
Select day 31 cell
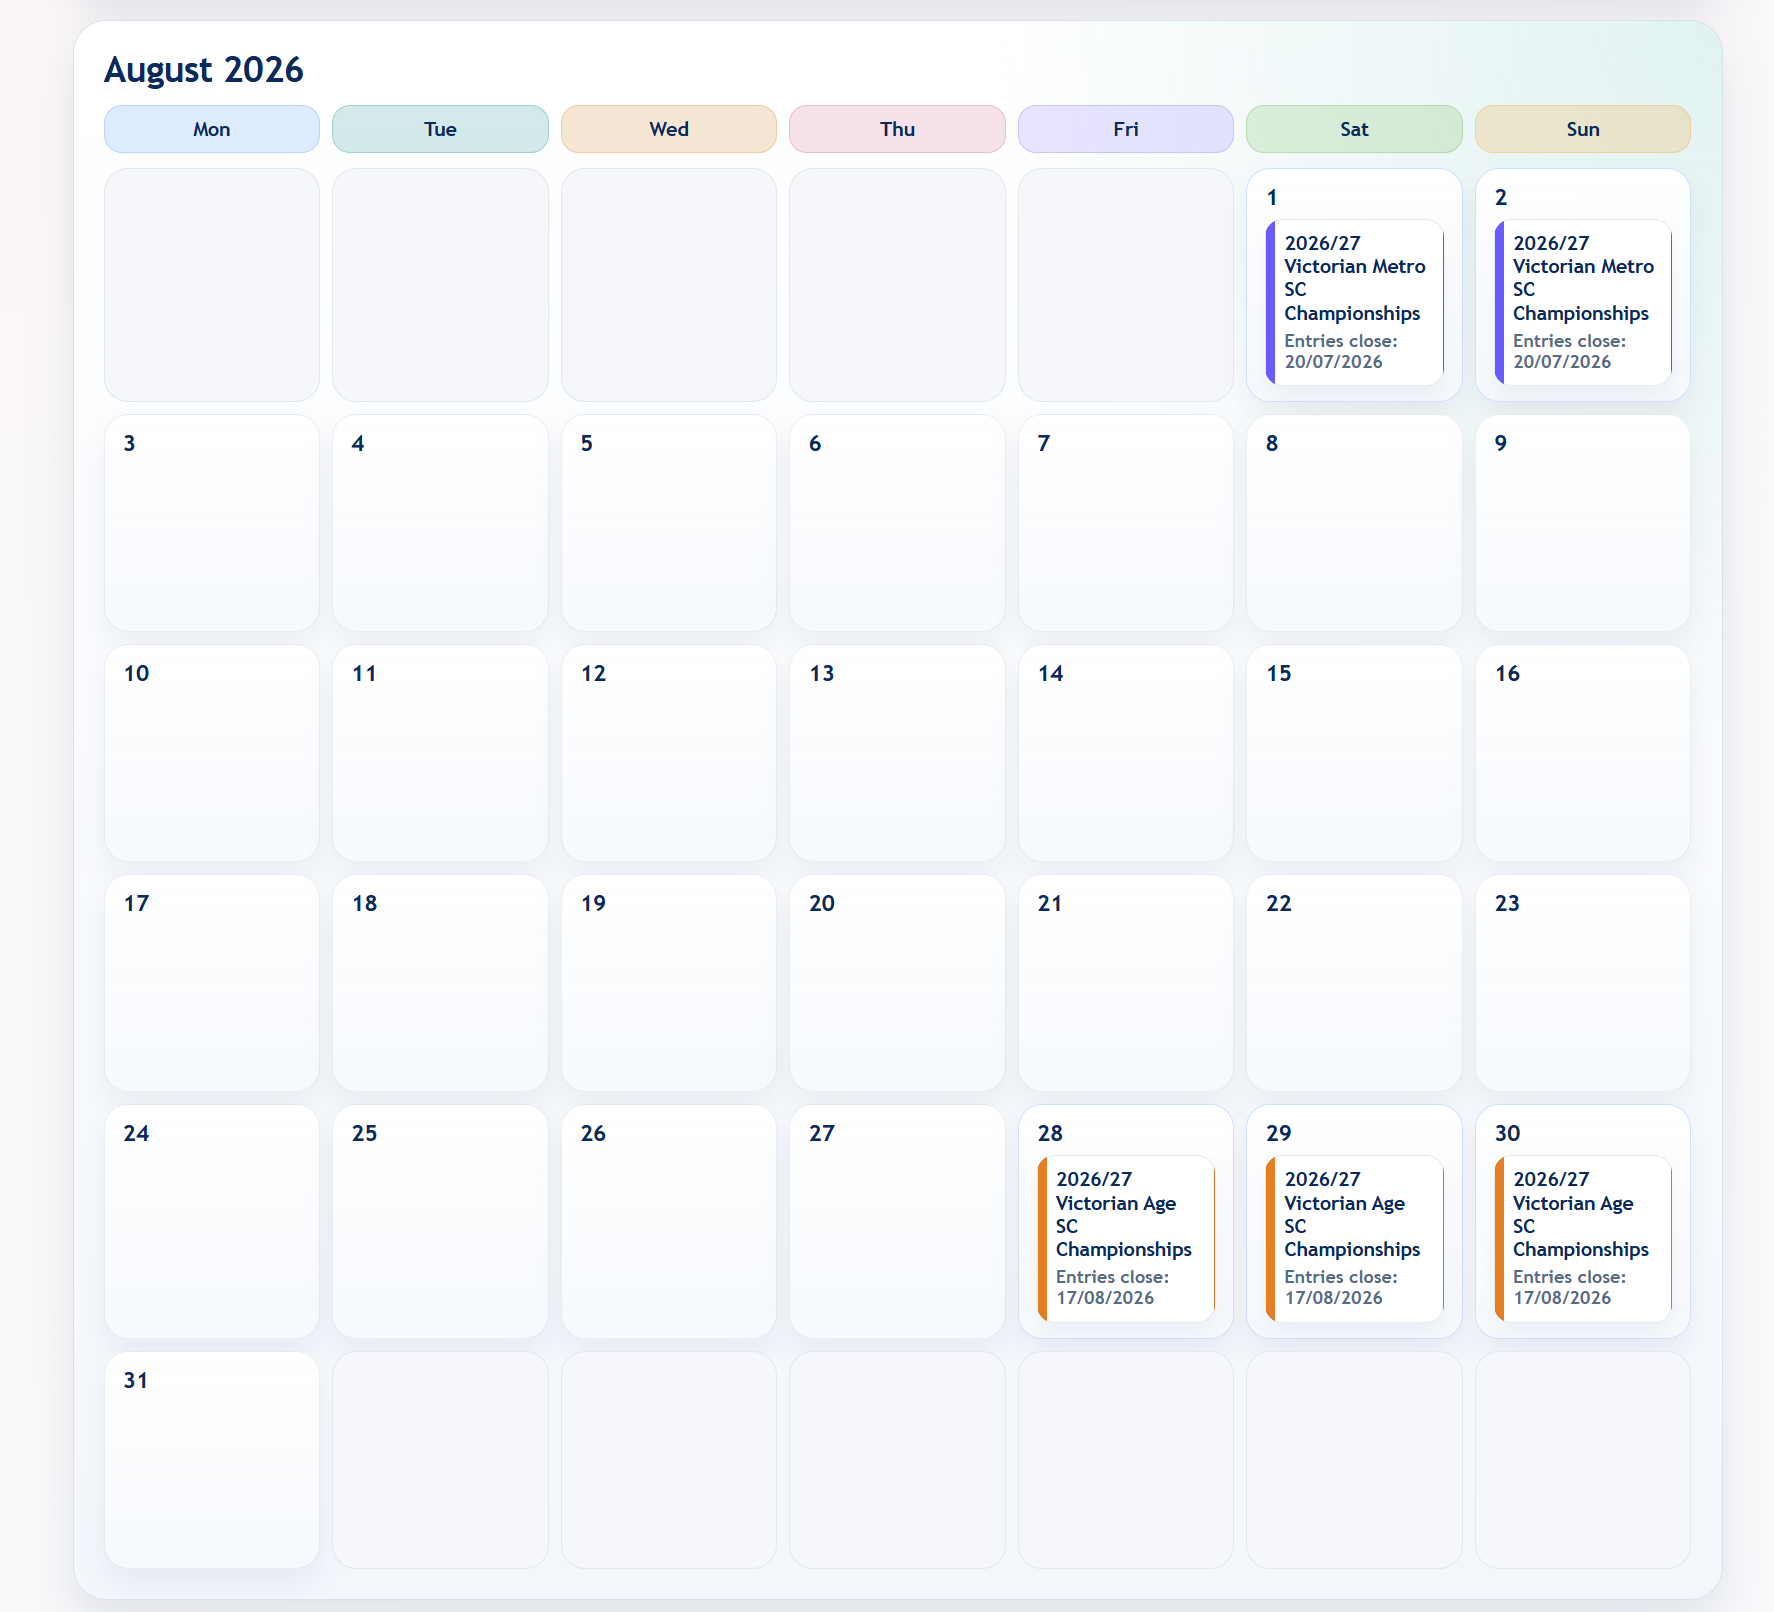click(x=212, y=1460)
